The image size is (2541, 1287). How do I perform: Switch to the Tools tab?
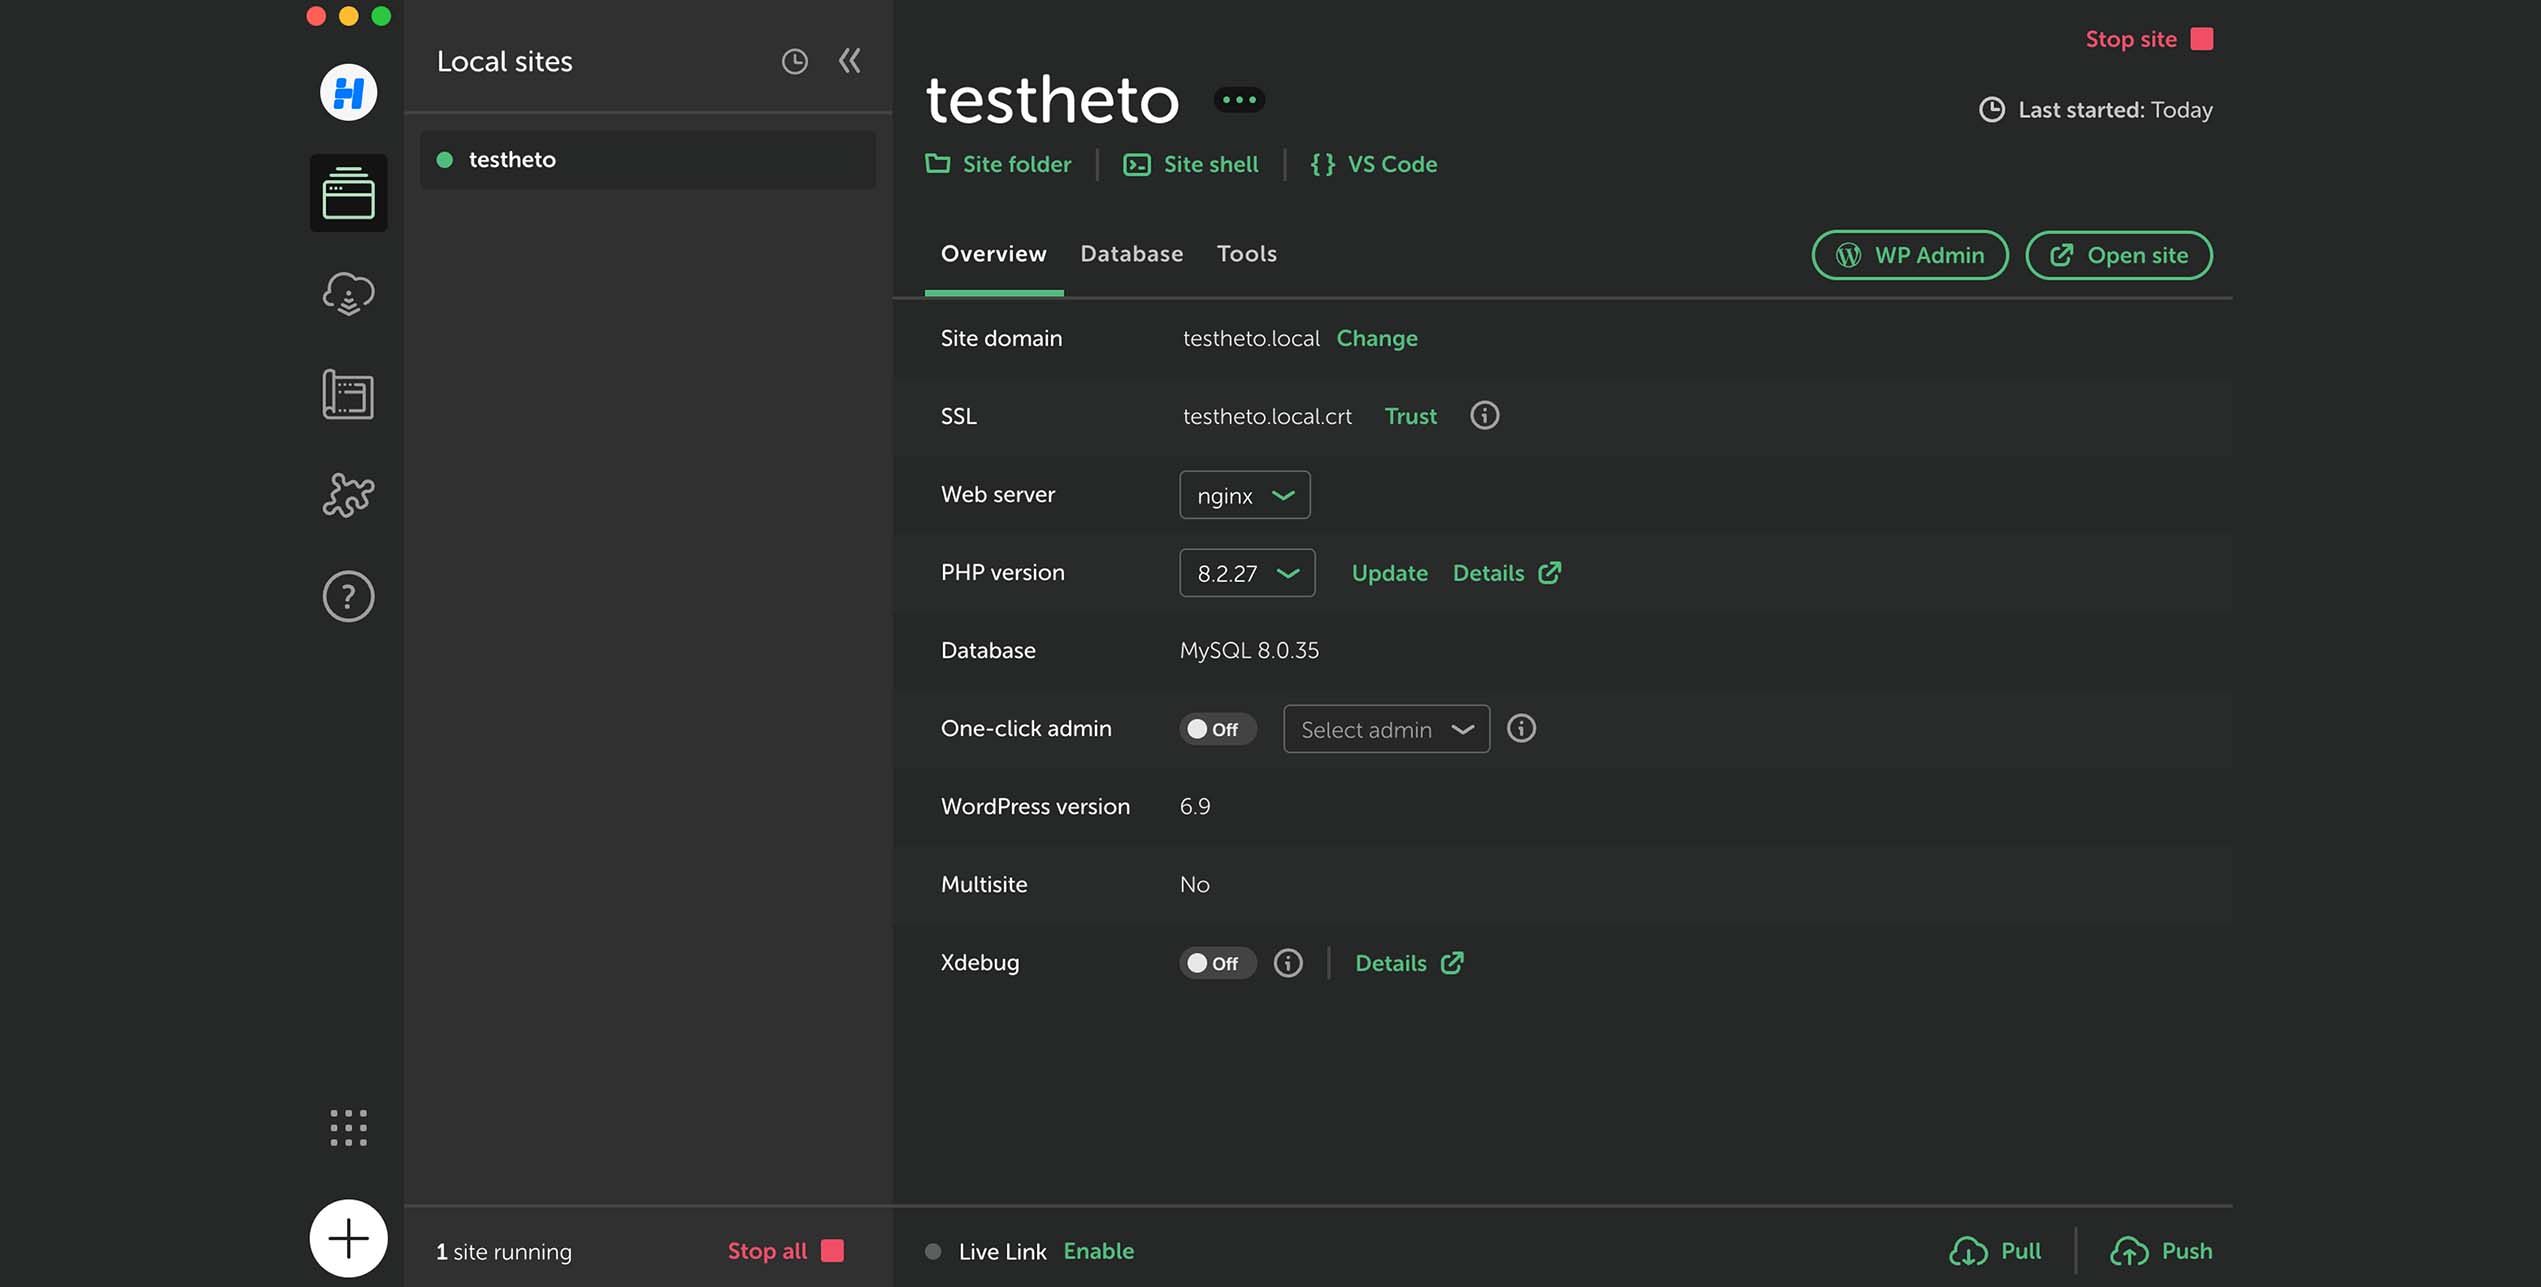(1246, 254)
